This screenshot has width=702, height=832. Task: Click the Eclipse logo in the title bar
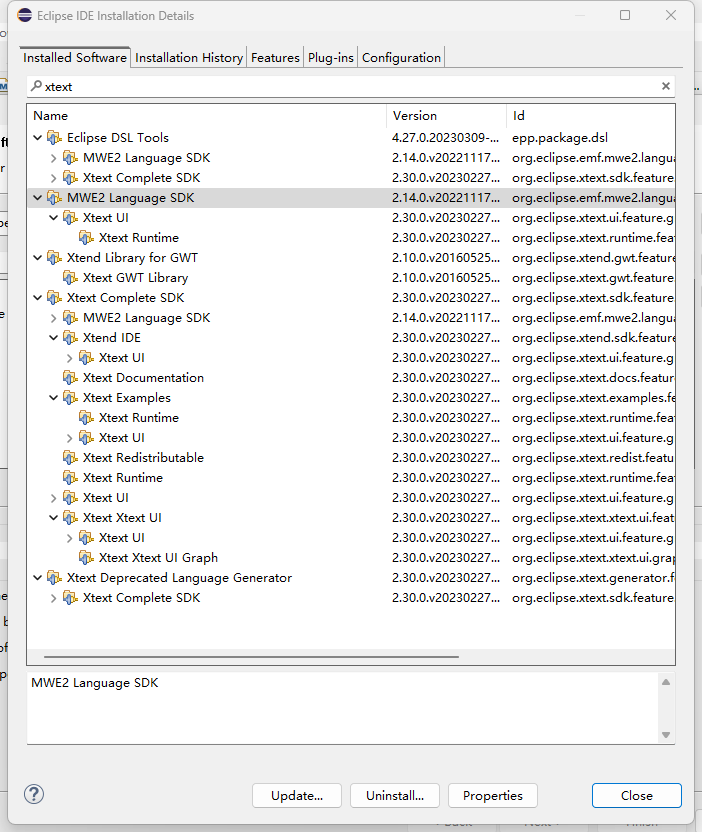pos(24,15)
